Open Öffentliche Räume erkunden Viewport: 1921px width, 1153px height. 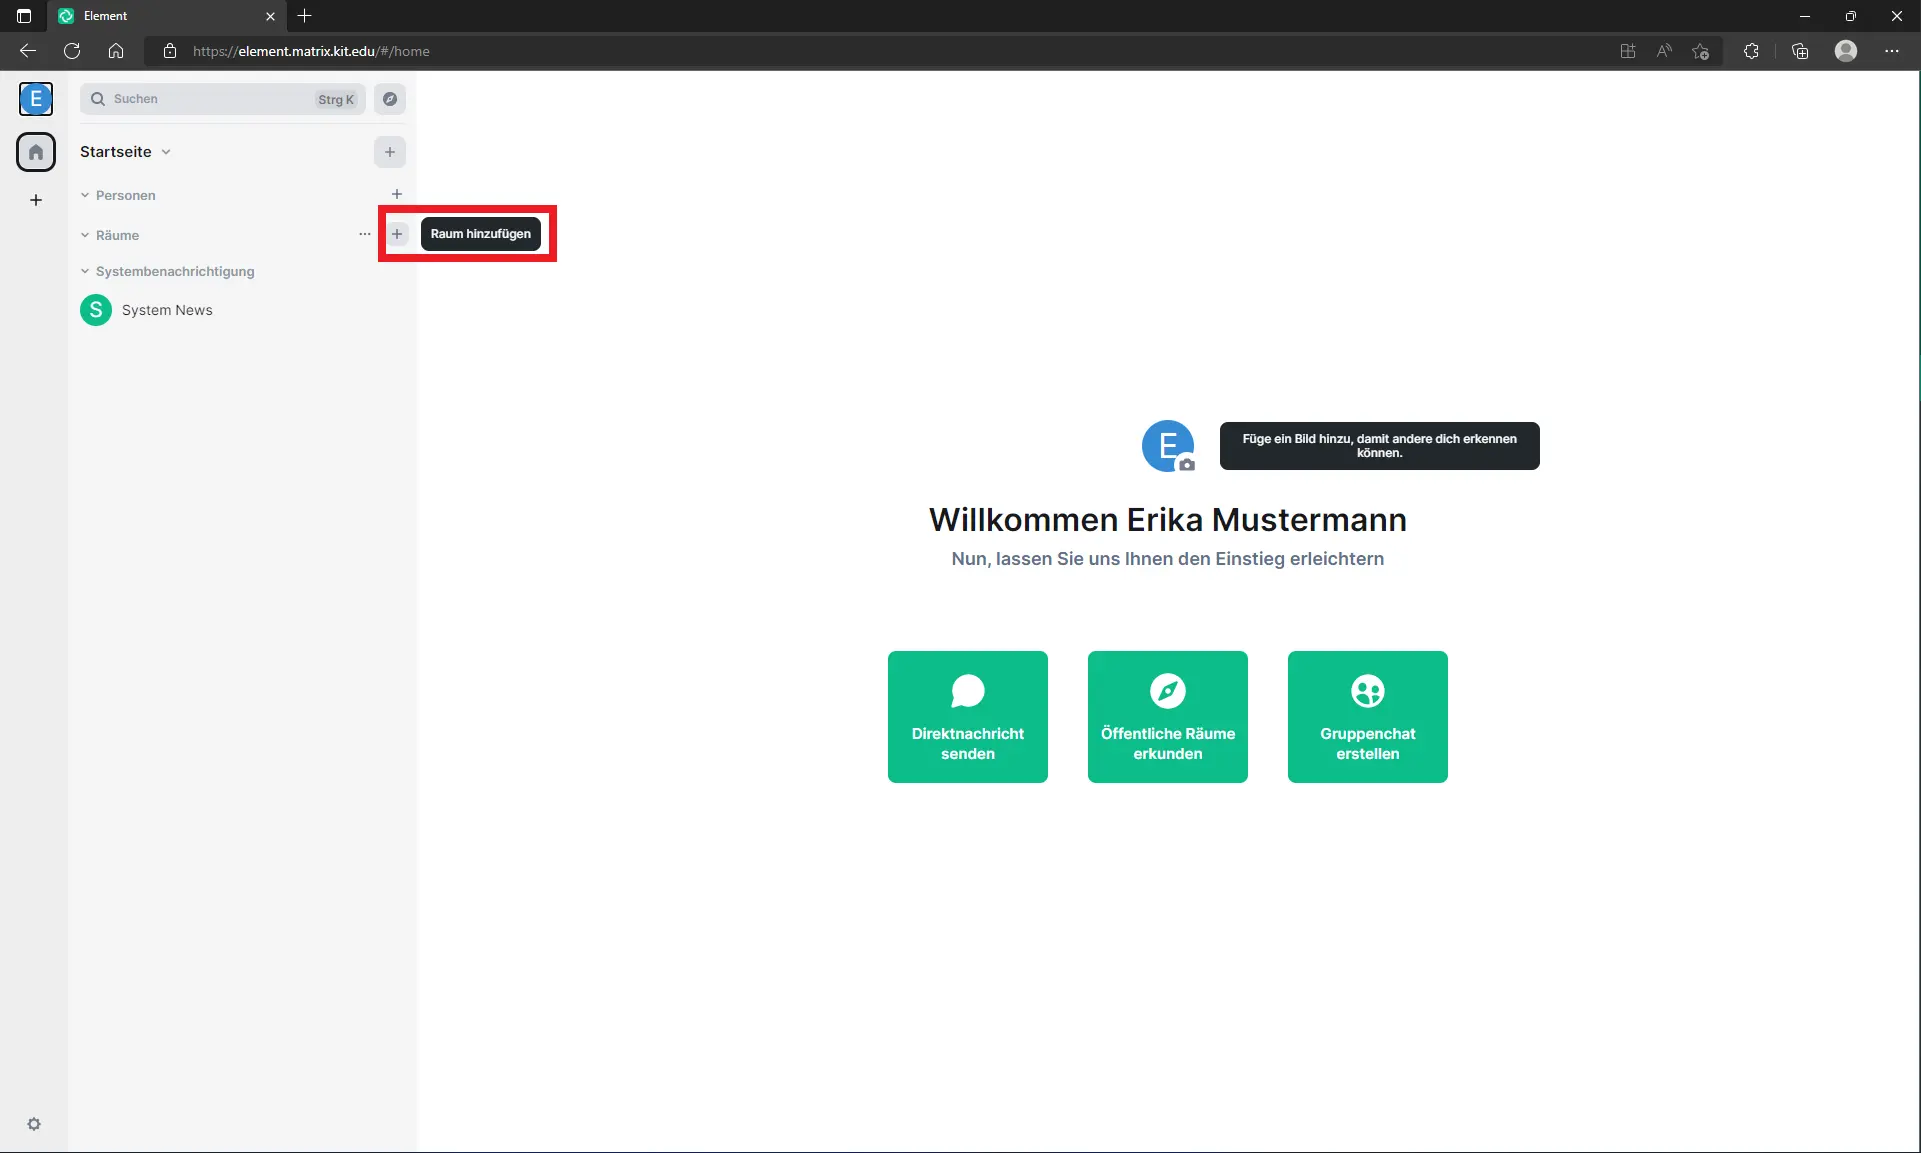click(1167, 717)
